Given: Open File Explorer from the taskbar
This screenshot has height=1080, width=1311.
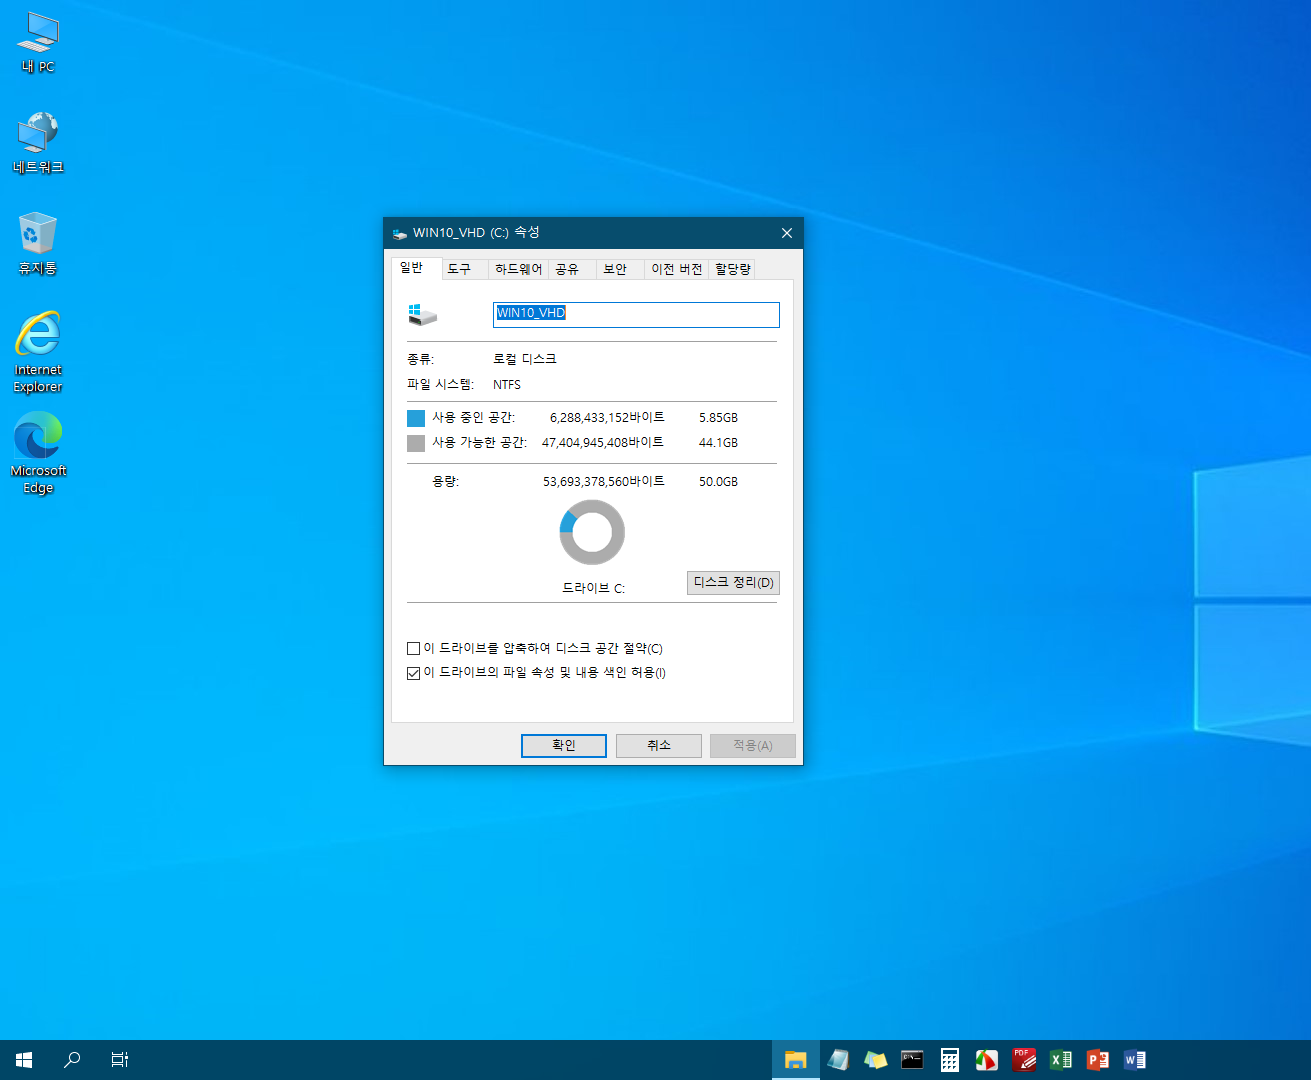Looking at the screenshot, I should (x=796, y=1060).
